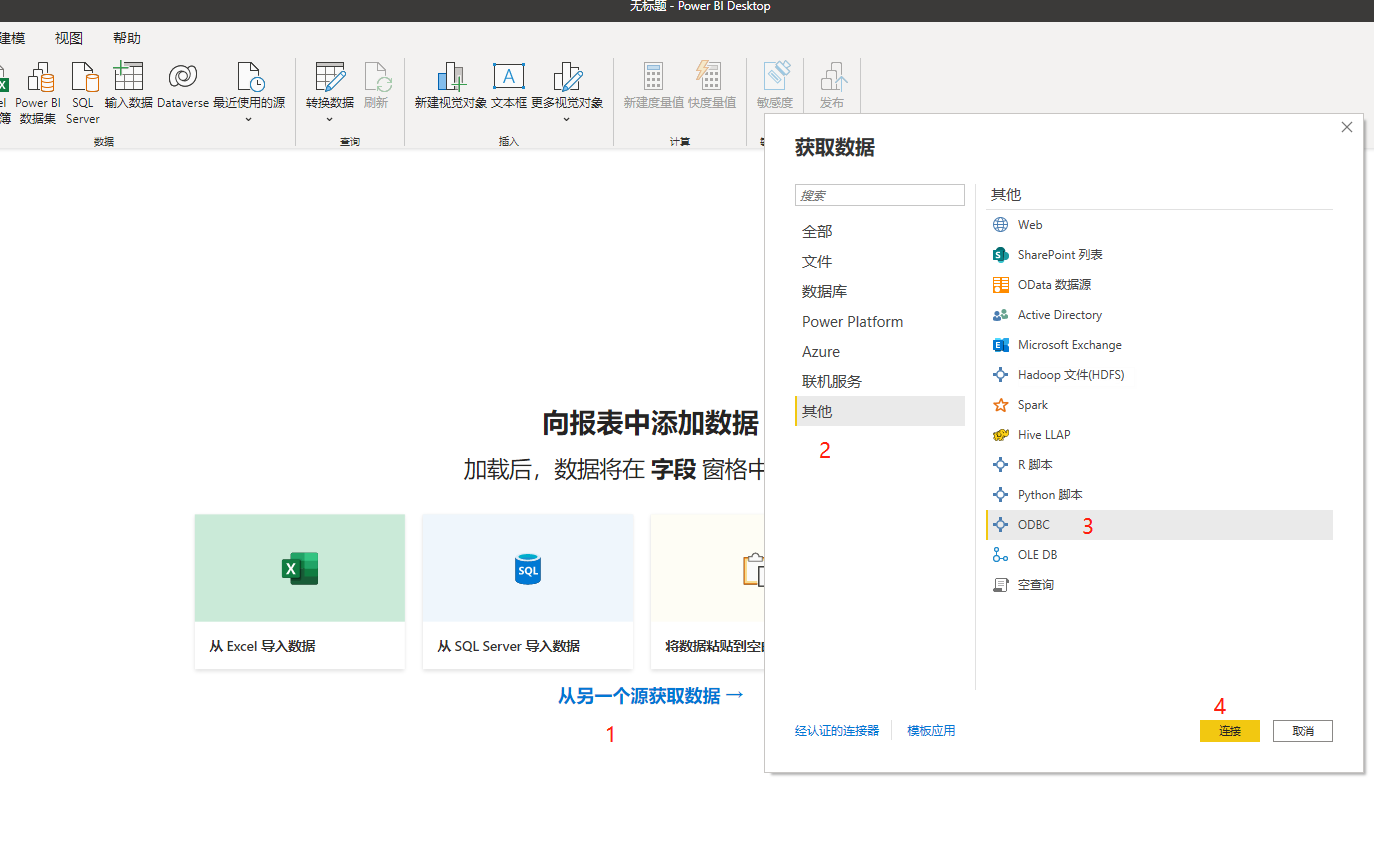This screenshot has height=860, width=1374.
Task: Click 新建视觉对象 chart icon
Action: click(x=451, y=78)
